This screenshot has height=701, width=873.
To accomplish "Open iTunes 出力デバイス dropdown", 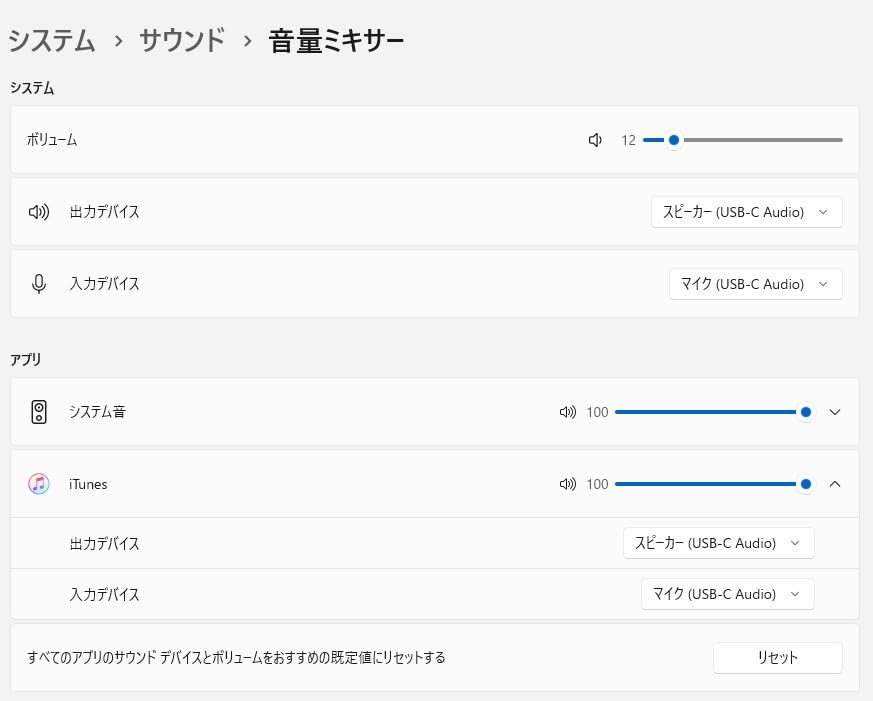I will coord(718,543).
